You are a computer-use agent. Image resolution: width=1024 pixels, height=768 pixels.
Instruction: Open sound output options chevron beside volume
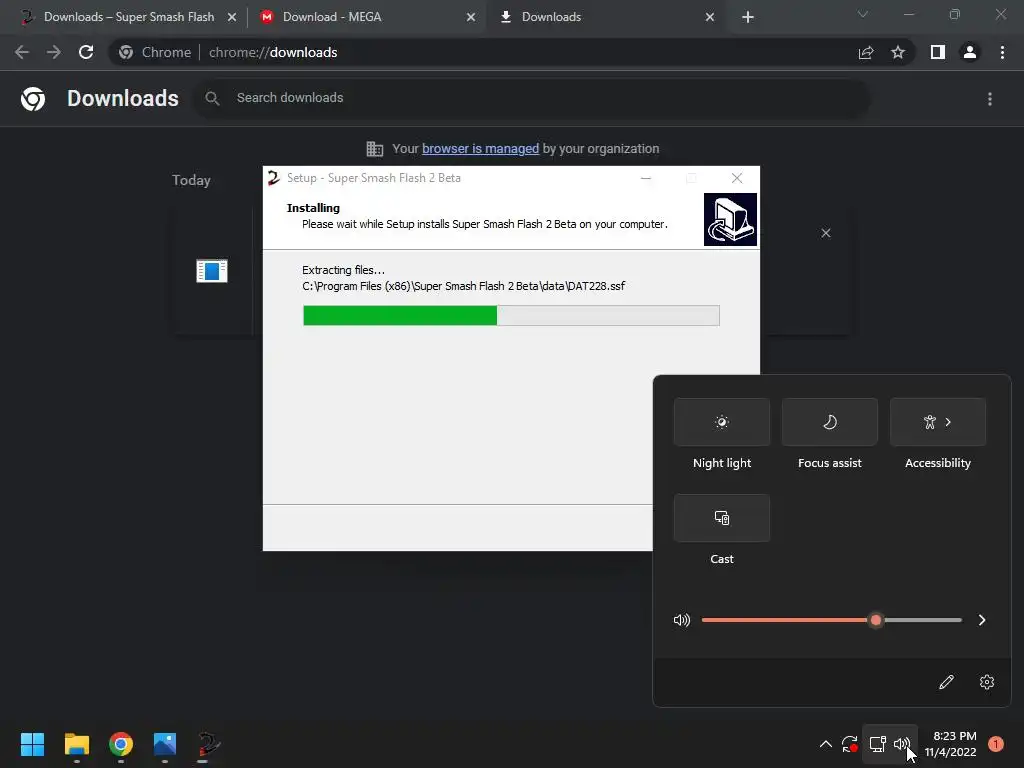pyautogui.click(x=982, y=620)
